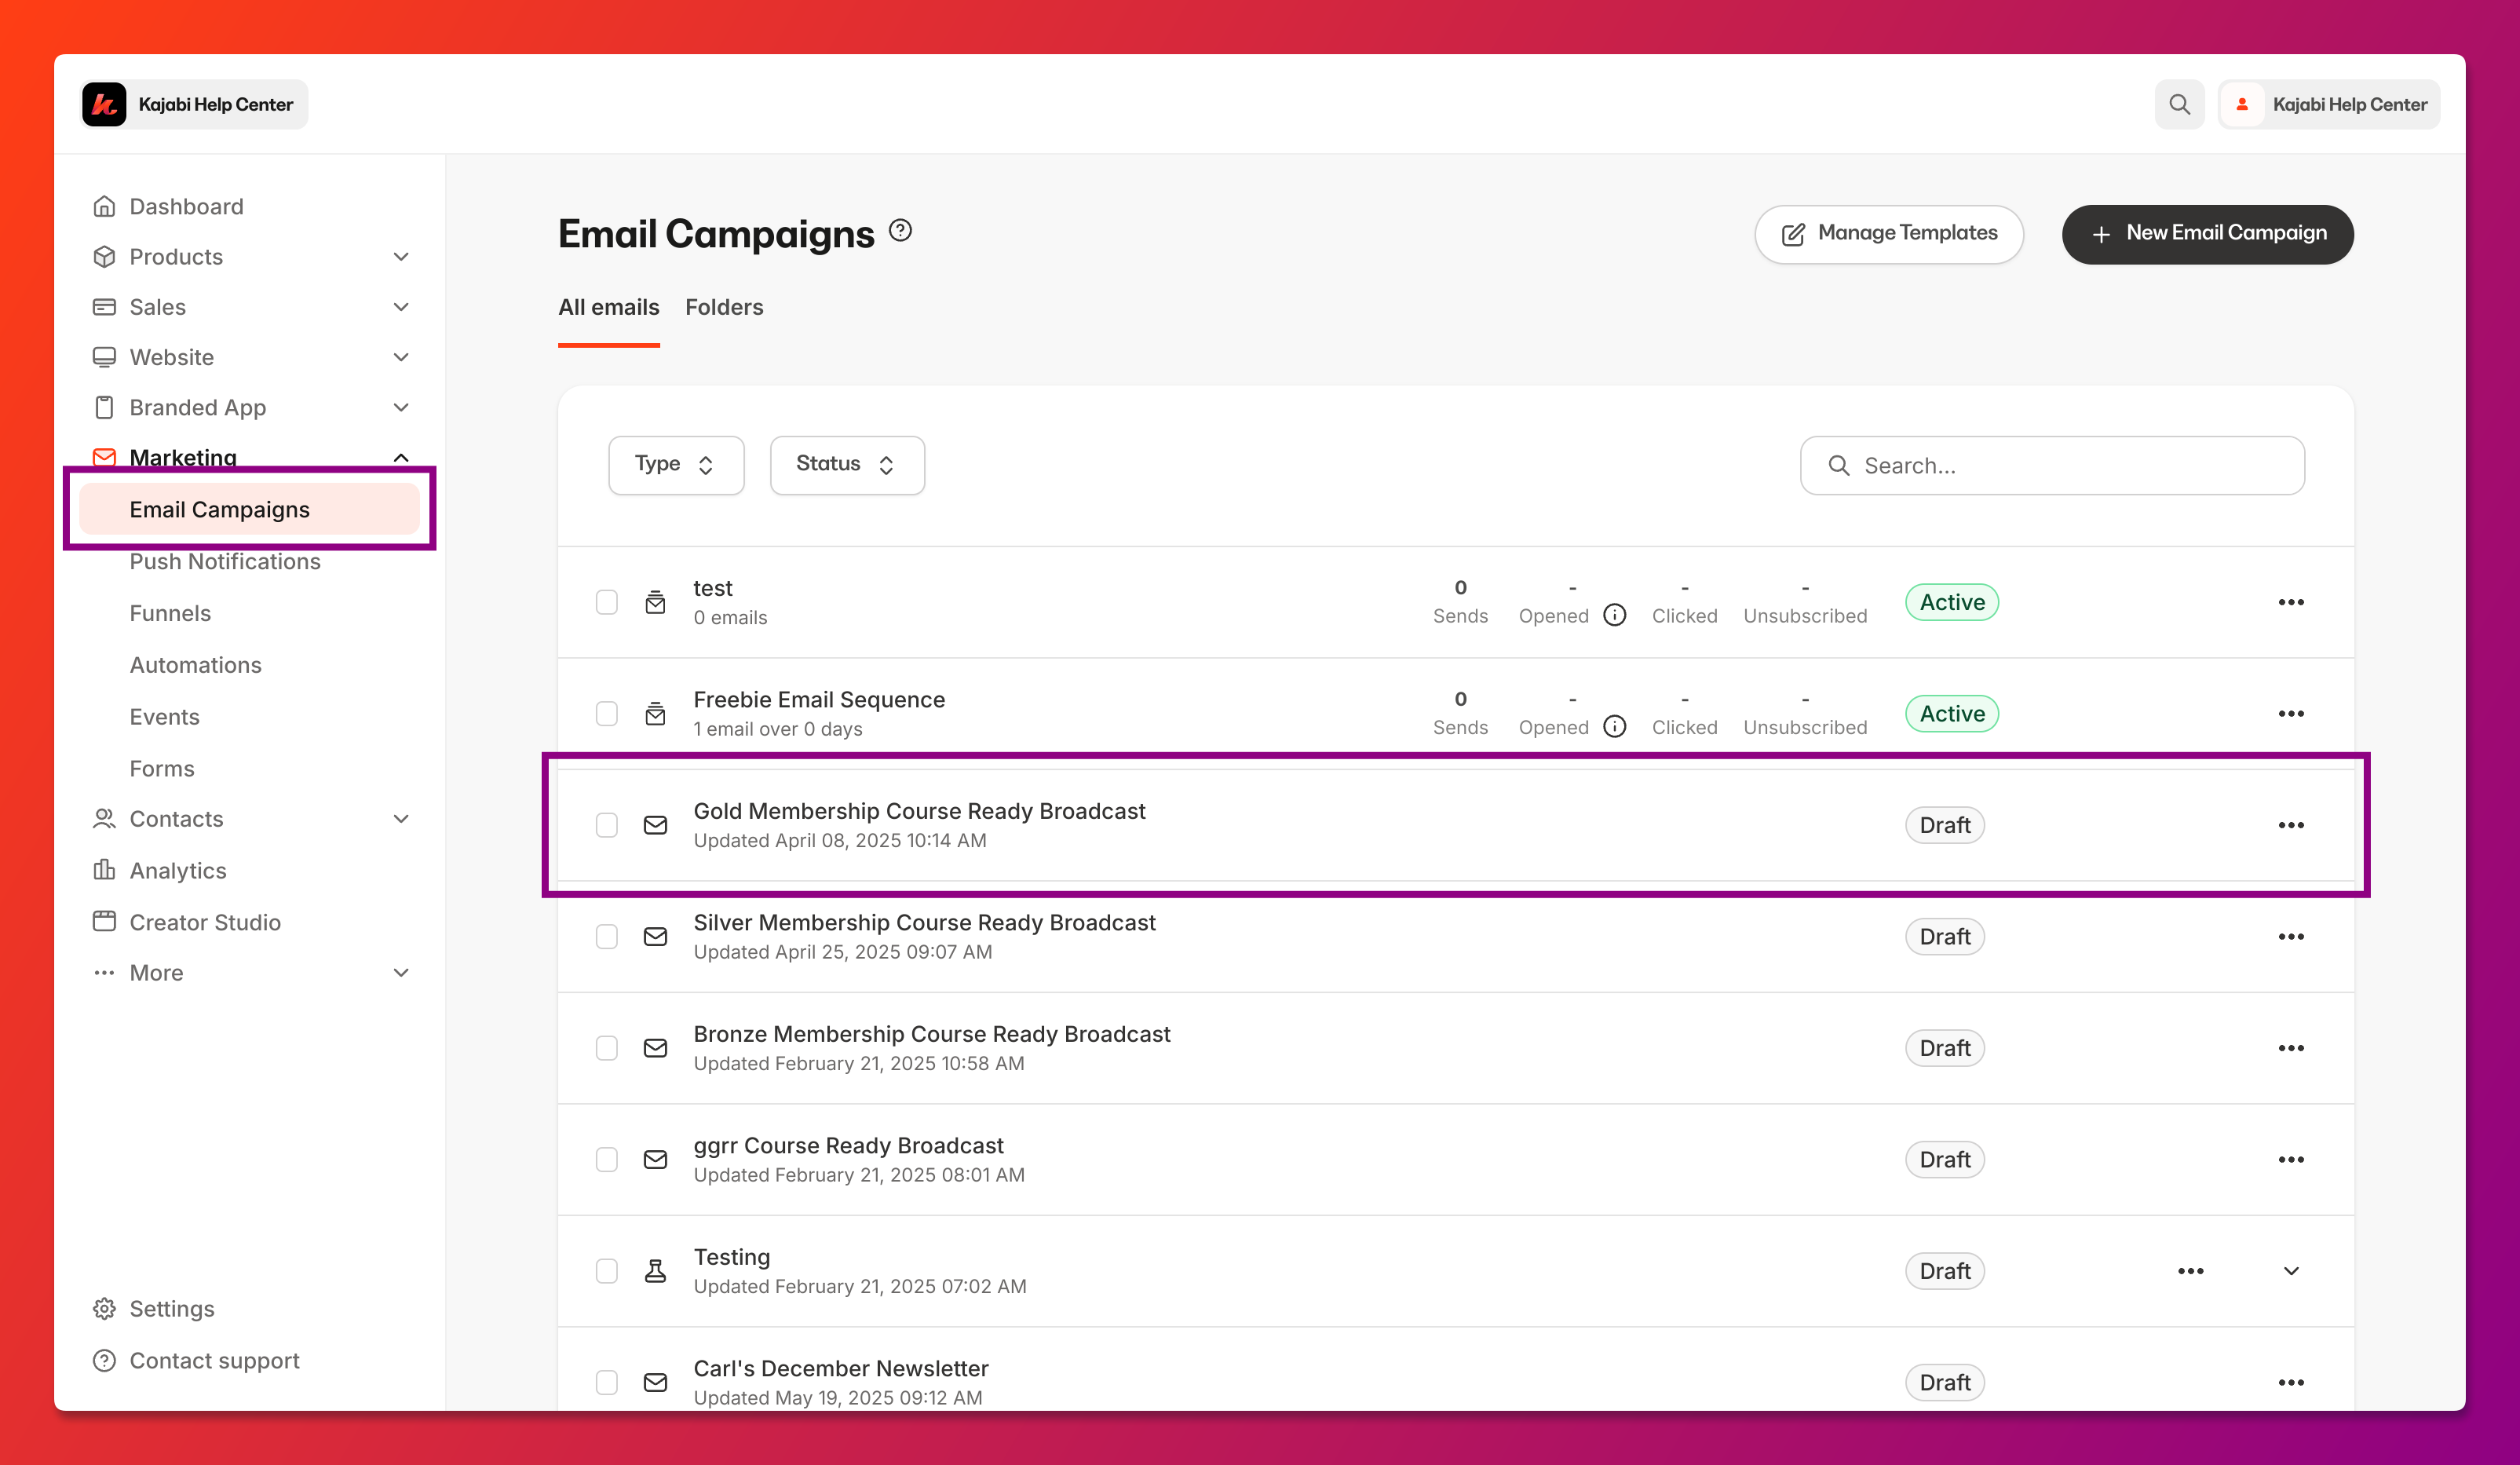Check the Silver Membership Course Ready Broadcast box

[x=606, y=936]
